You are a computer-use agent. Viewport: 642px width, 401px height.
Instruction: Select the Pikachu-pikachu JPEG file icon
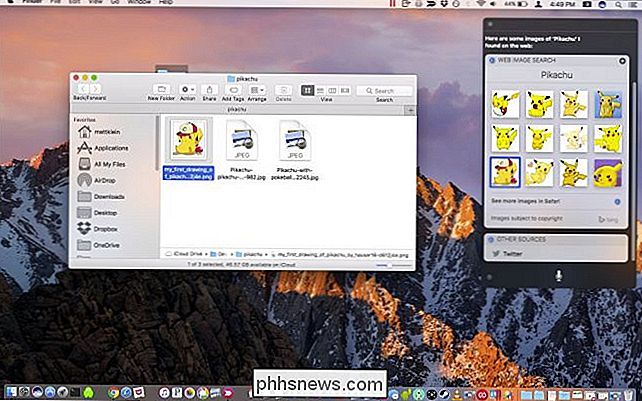242,140
